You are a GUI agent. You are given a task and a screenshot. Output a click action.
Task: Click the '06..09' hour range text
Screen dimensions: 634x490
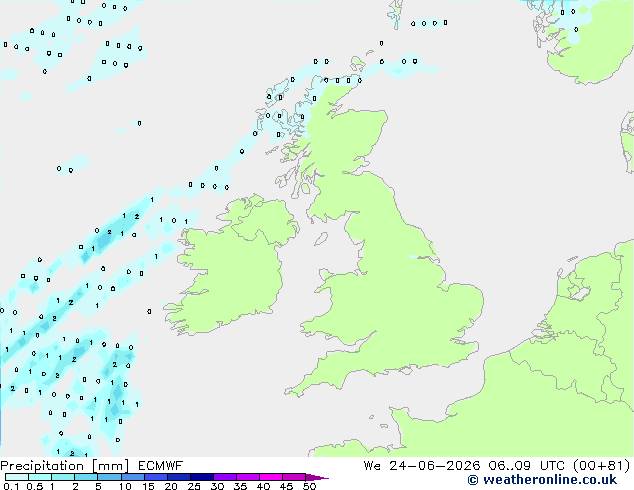509,466
